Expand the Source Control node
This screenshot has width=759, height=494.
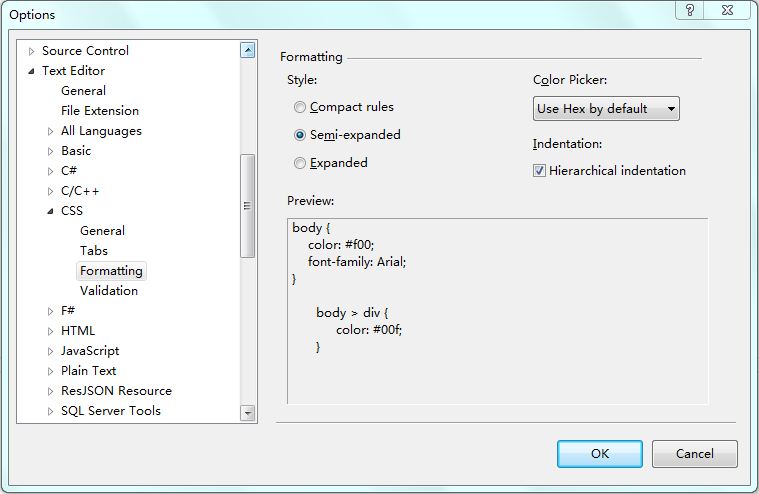click(31, 51)
